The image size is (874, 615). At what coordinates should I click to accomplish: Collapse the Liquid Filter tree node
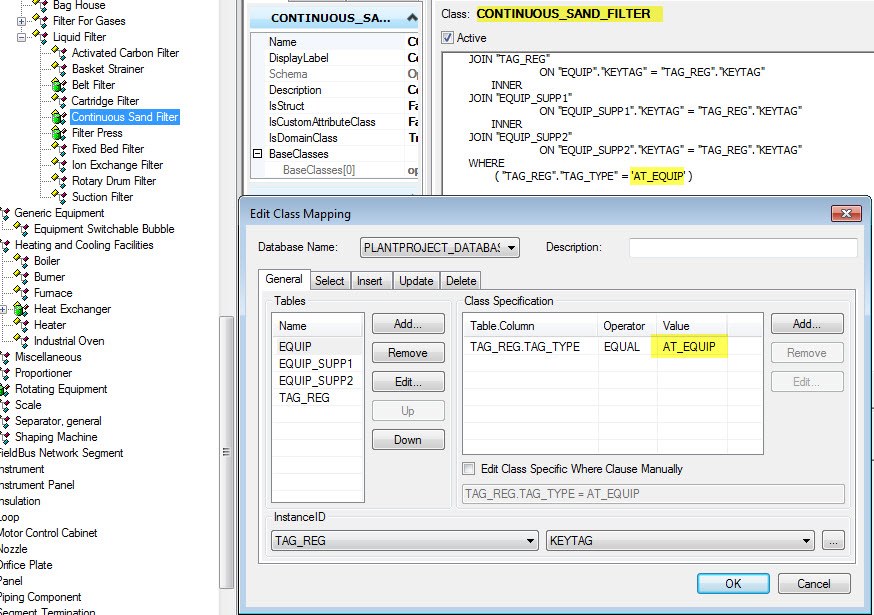pyautogui.click(x=21, y=37)
